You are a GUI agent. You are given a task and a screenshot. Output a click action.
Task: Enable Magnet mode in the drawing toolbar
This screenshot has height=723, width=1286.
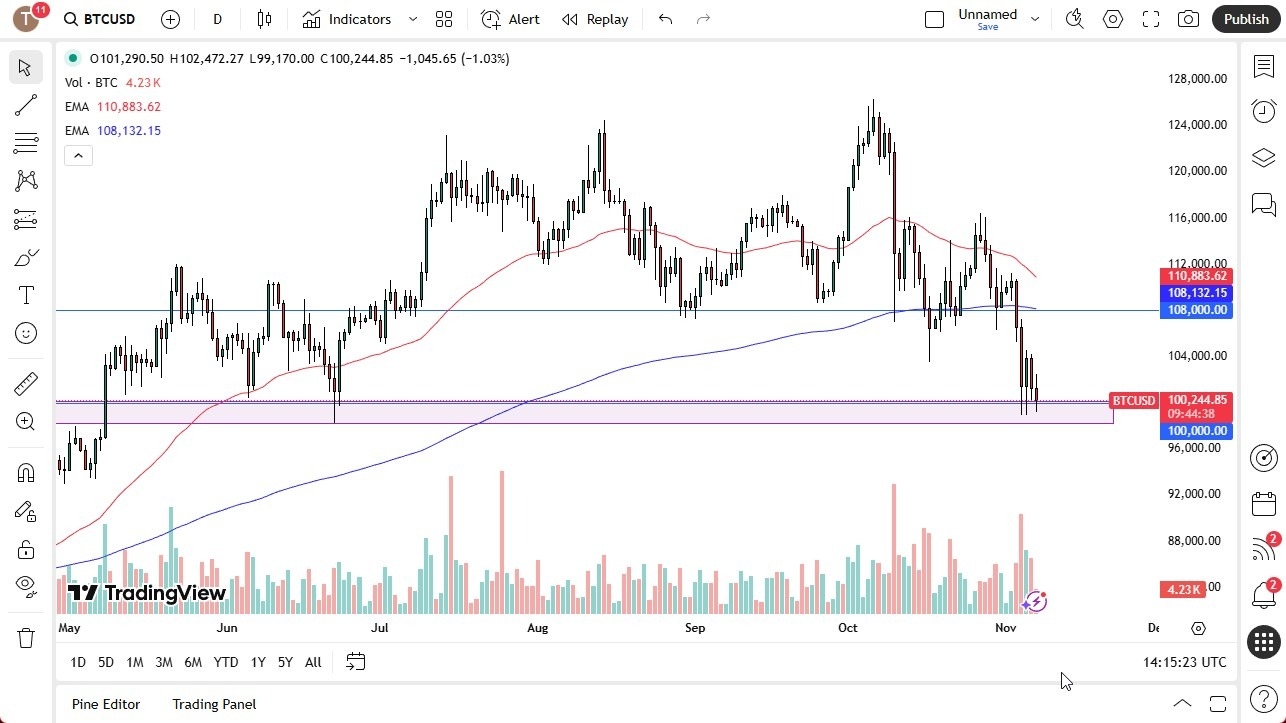[26, 471]
